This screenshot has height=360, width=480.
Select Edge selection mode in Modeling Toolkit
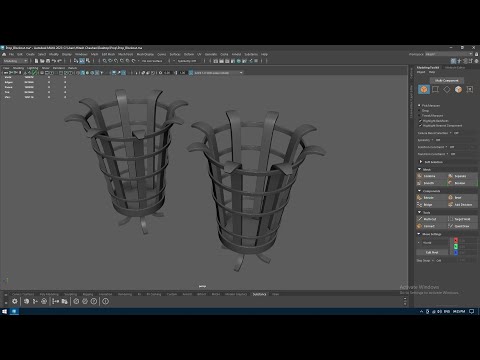point(447,89)
